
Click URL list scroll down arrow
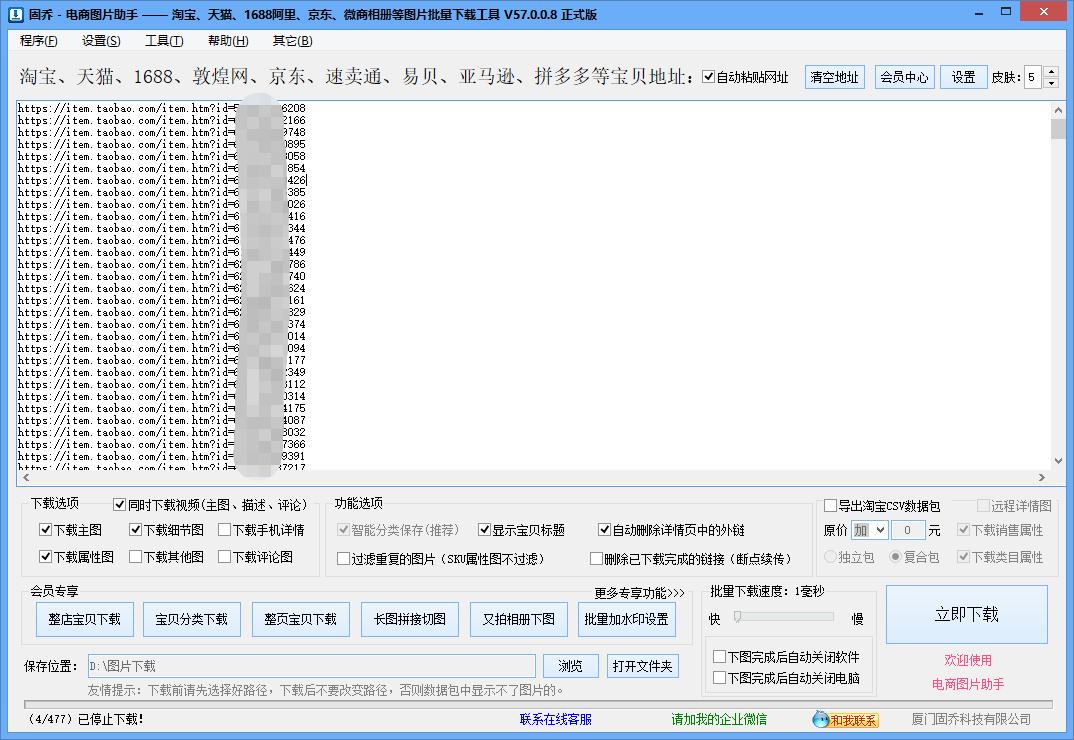pyautogui.click(x=1058, y=461)
